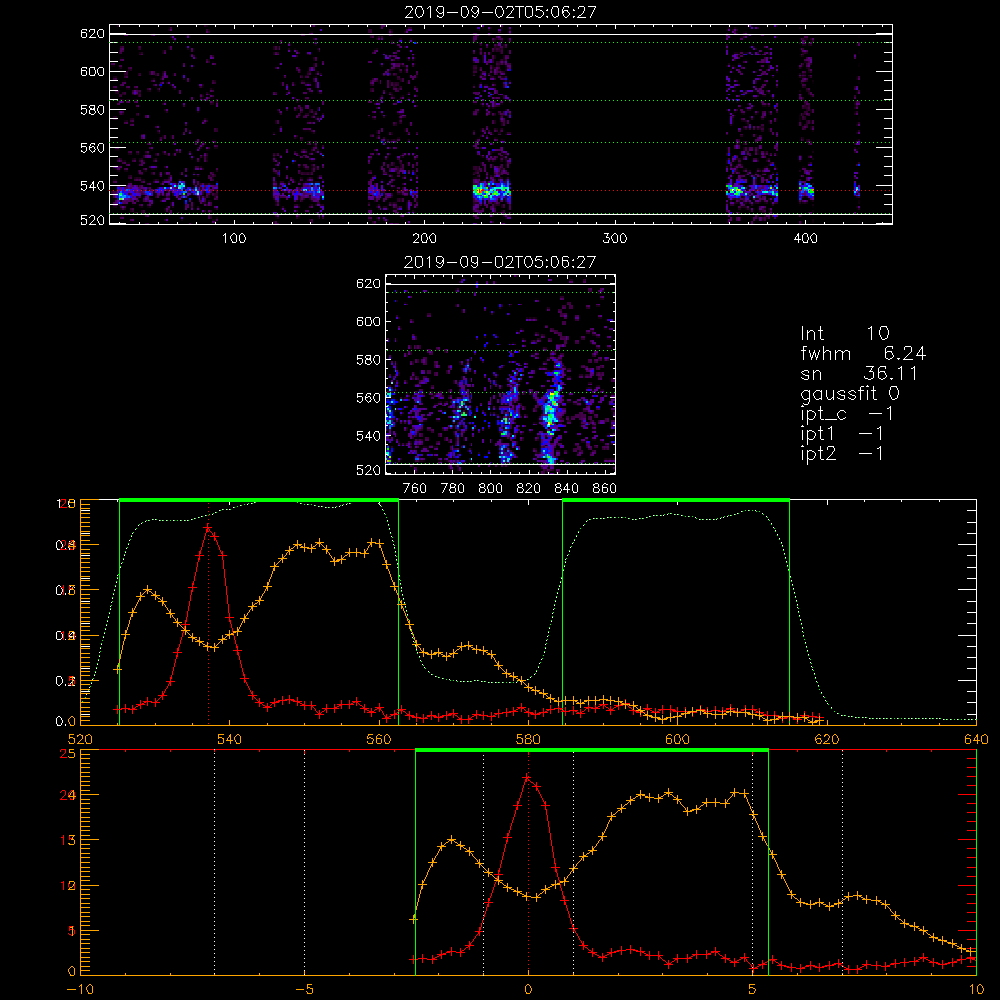The height and width of the screenshot is (1000, 1000).
Task: Click the emission blob near x=400 in top spectrogram
Action: click(807, 189)
